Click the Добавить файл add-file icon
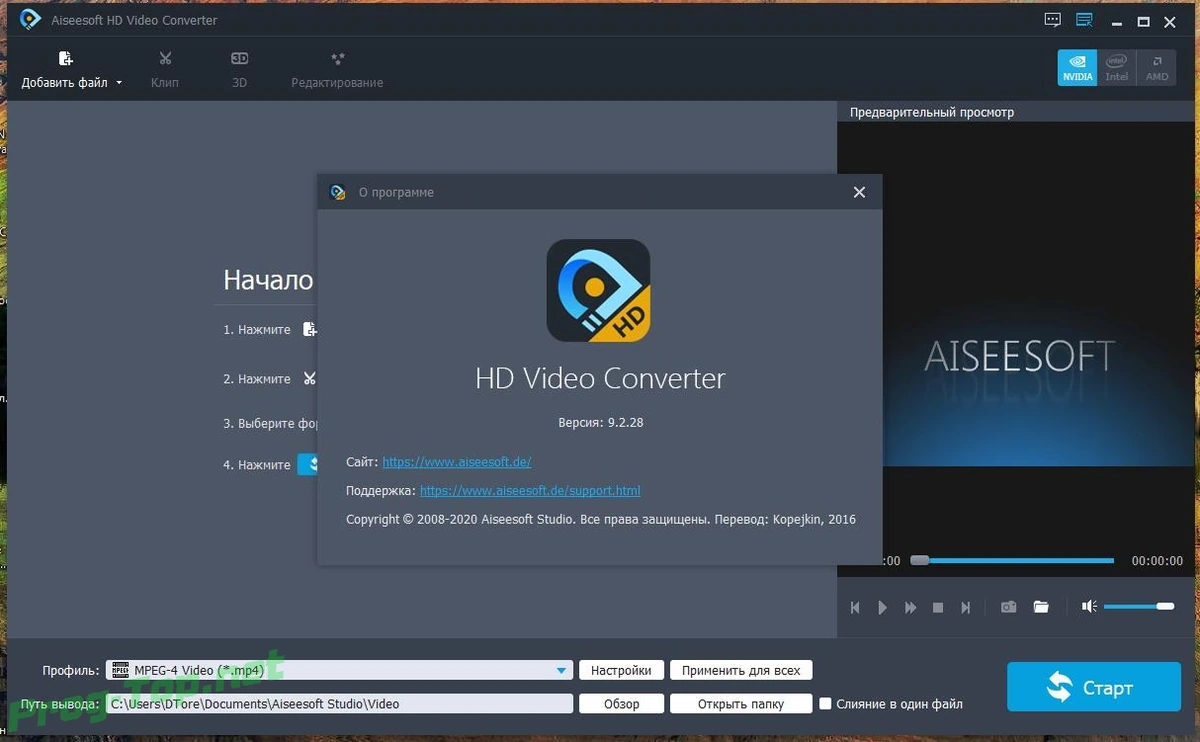The width and height of the screenshot is (1200, 742). tap(65, 59)
